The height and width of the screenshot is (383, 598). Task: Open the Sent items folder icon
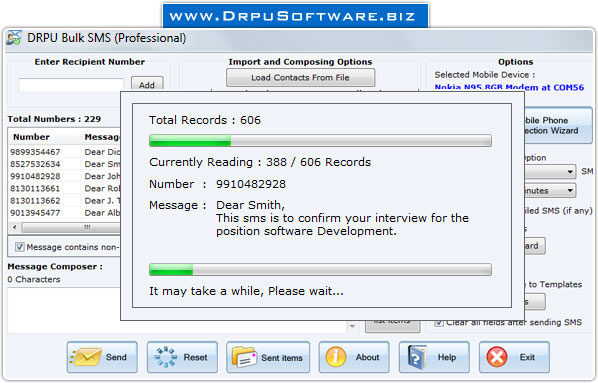point(244,357)
